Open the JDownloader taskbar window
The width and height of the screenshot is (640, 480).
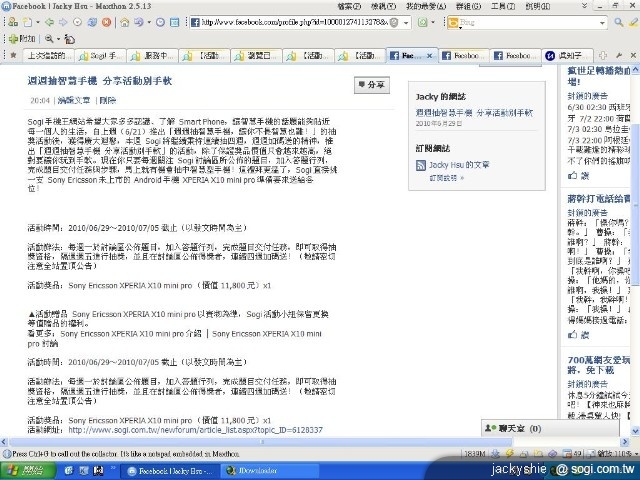[x=269, y=471]
